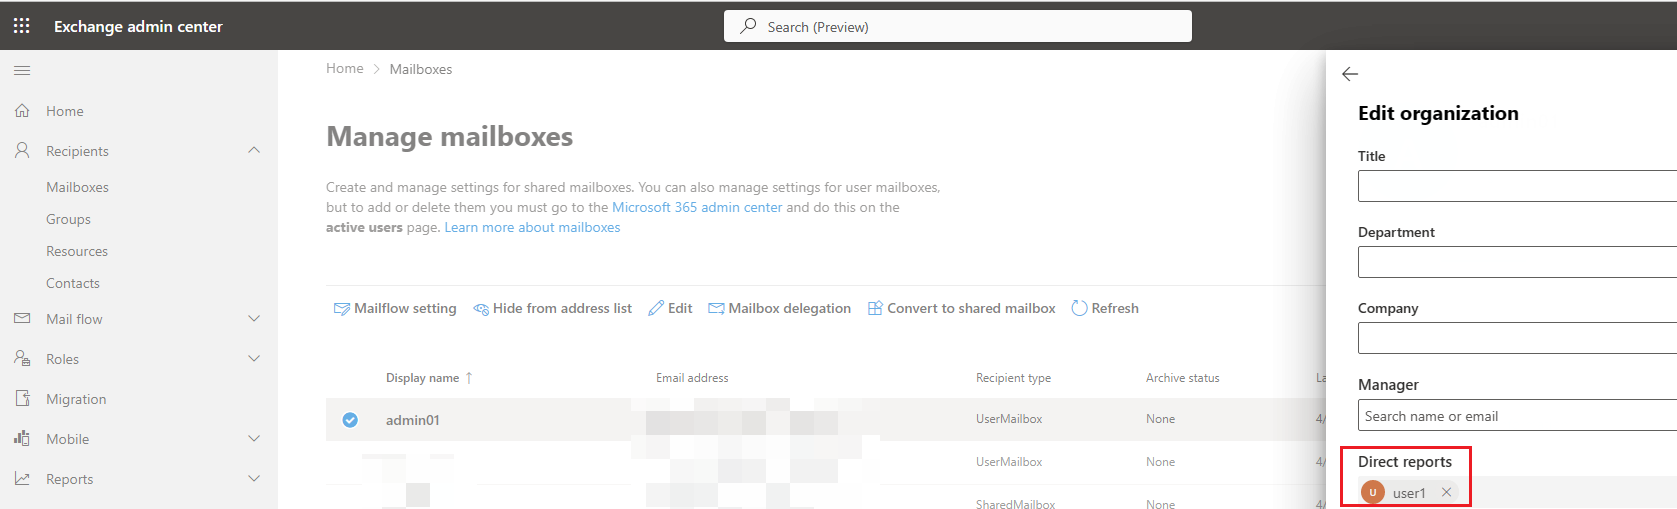This screenshot has width=1677, height=509.
Task: Click the Mailboxes breadcrumb
Action: (421, 69)
